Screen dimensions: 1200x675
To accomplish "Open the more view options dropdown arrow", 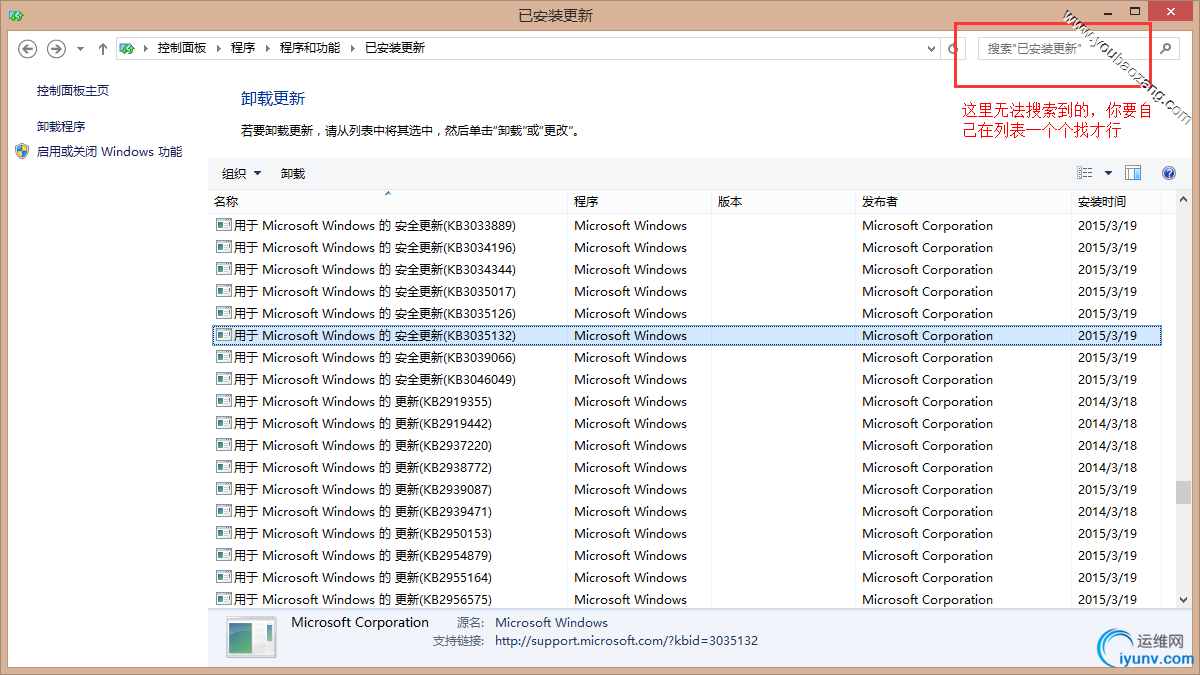I will tap(1108, 173).
